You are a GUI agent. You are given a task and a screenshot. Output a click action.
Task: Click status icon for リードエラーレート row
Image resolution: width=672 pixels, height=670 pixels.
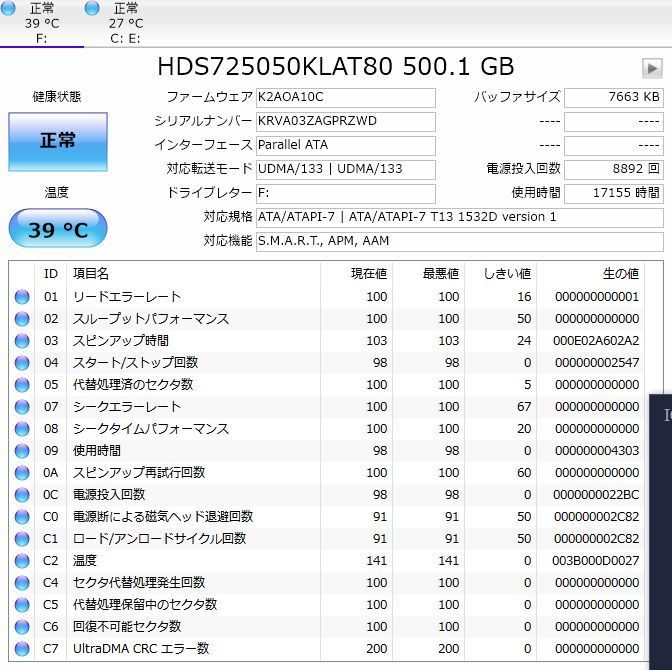coord(22,297)
